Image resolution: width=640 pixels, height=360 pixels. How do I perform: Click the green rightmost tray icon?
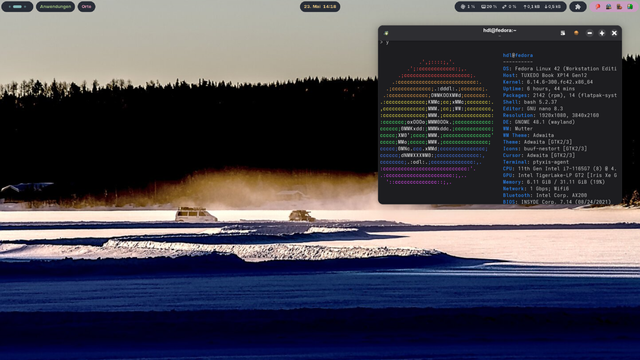click(630, 7)
